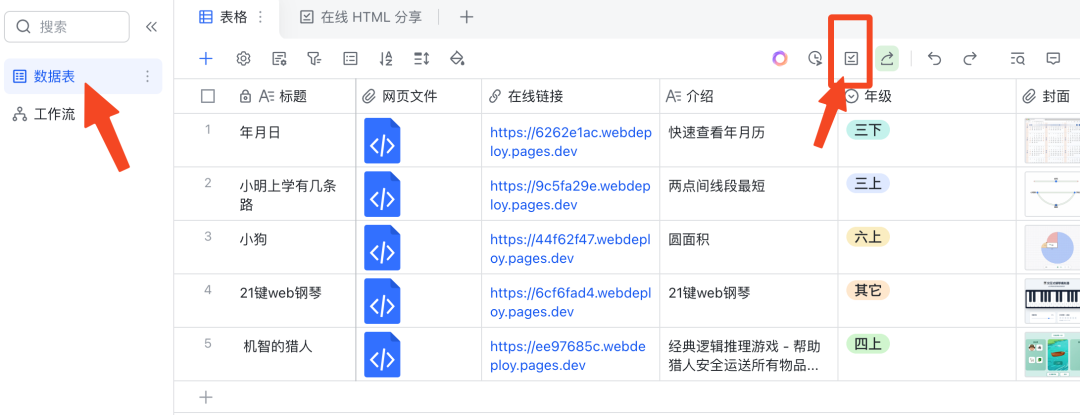Select the cell 两点间线段最短
This screenshot has width=1080, height=415.
749,194
